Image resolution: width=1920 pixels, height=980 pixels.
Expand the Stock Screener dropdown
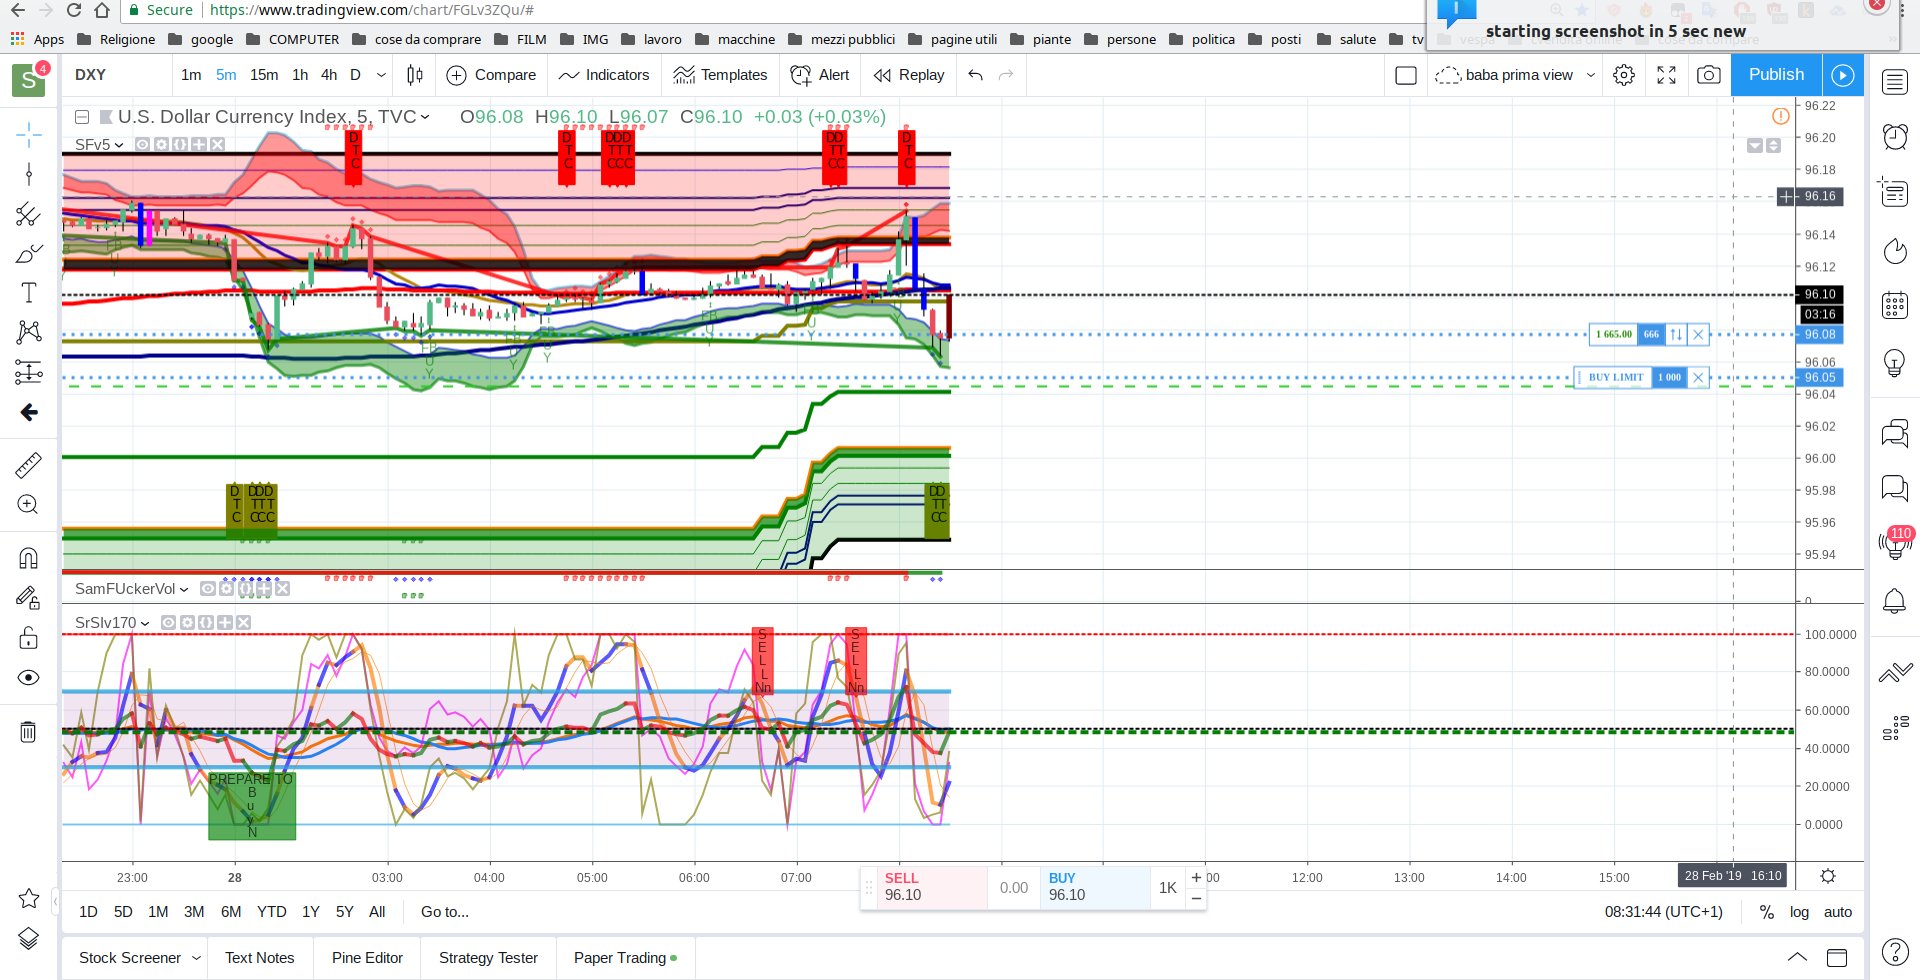[196, 958]
